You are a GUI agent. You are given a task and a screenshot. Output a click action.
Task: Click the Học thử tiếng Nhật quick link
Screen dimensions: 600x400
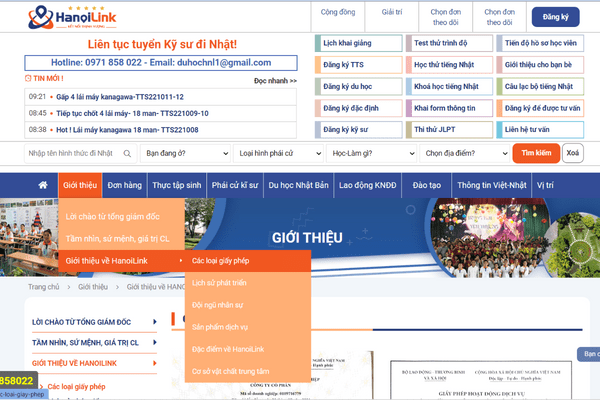pos(449,65)
